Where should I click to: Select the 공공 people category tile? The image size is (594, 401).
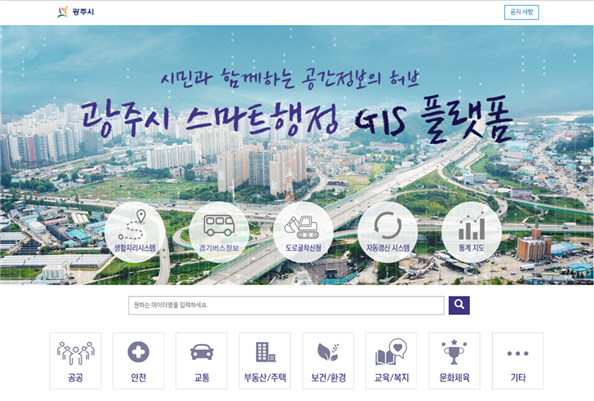(x=75, y=361)
